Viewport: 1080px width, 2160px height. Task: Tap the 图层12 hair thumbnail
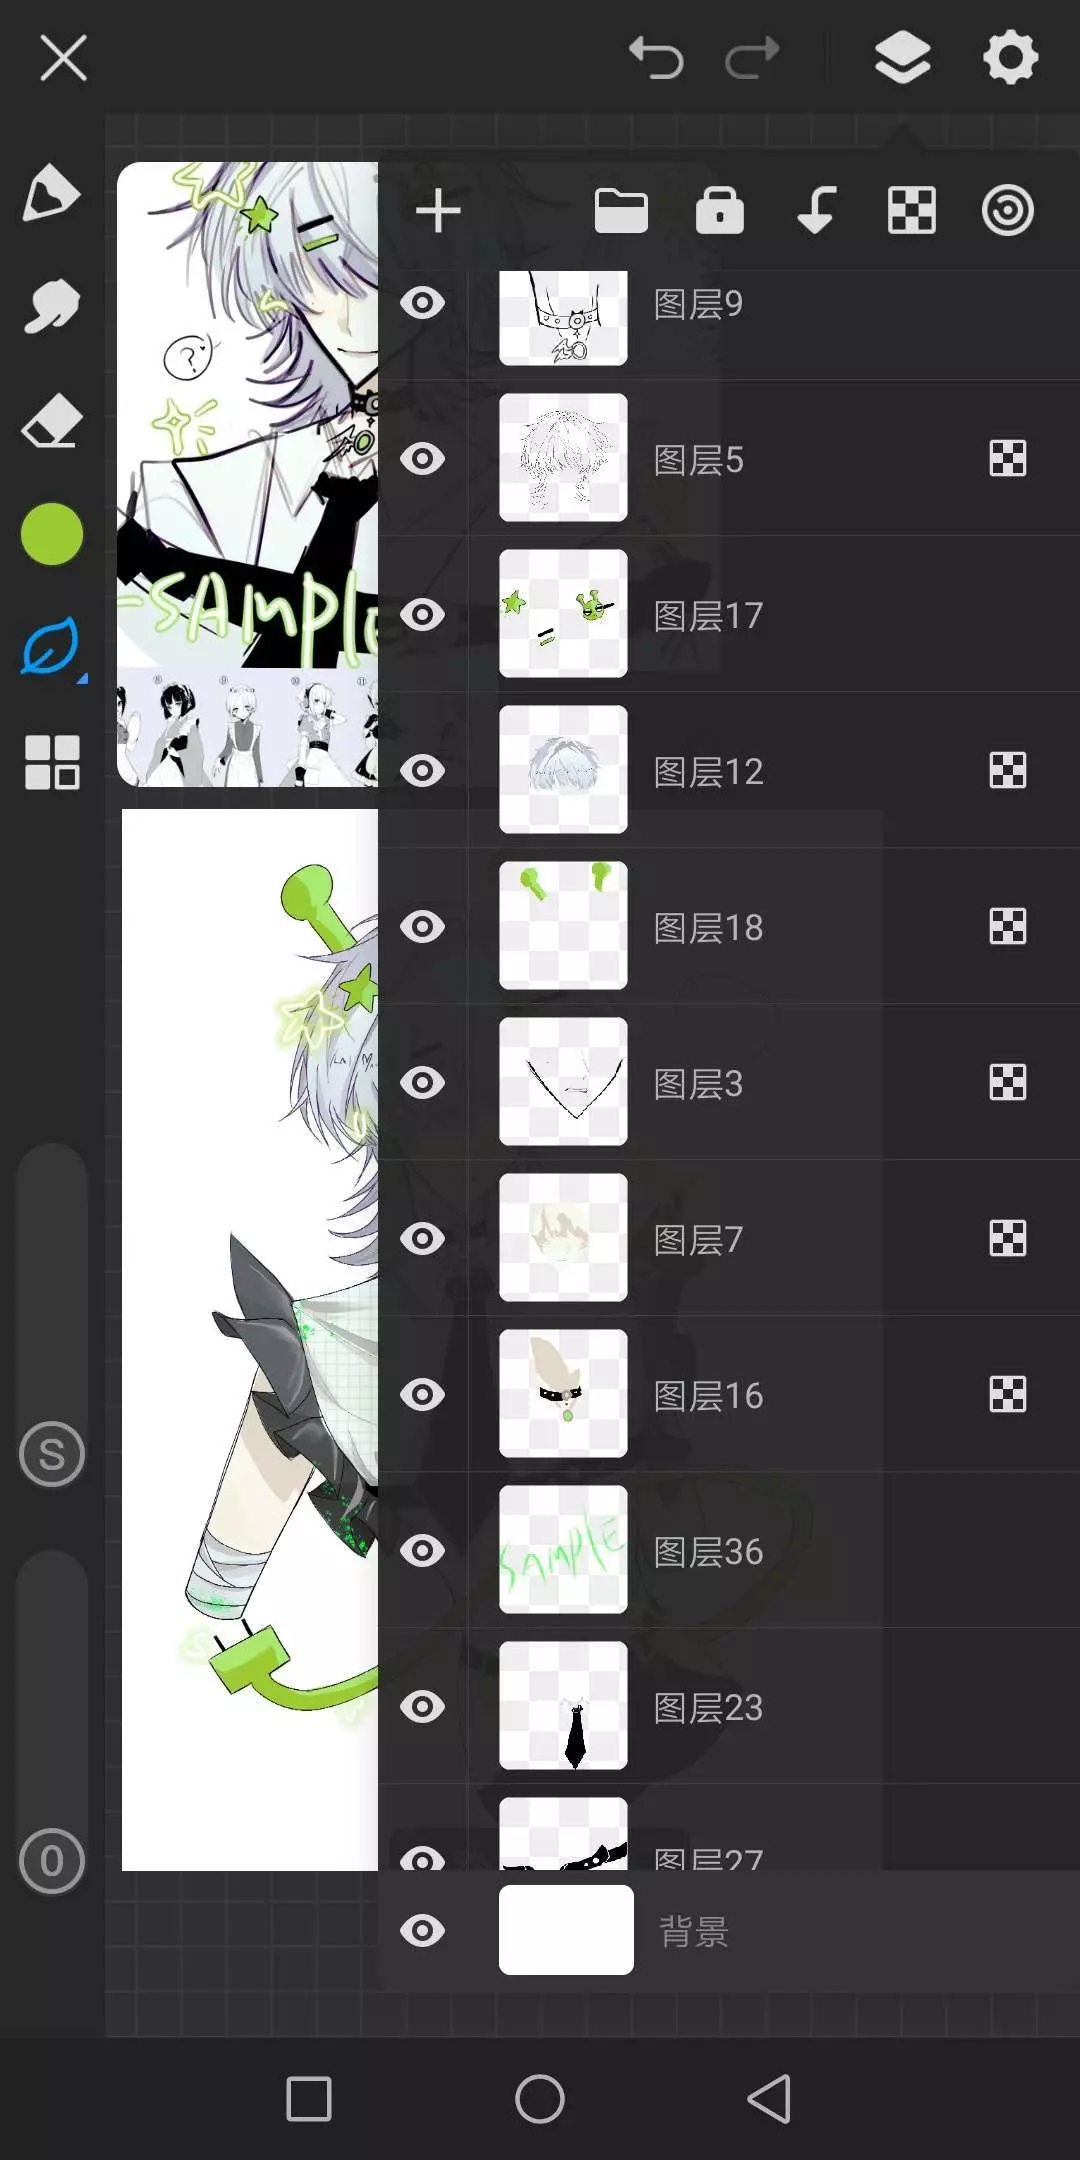point(563,770)
